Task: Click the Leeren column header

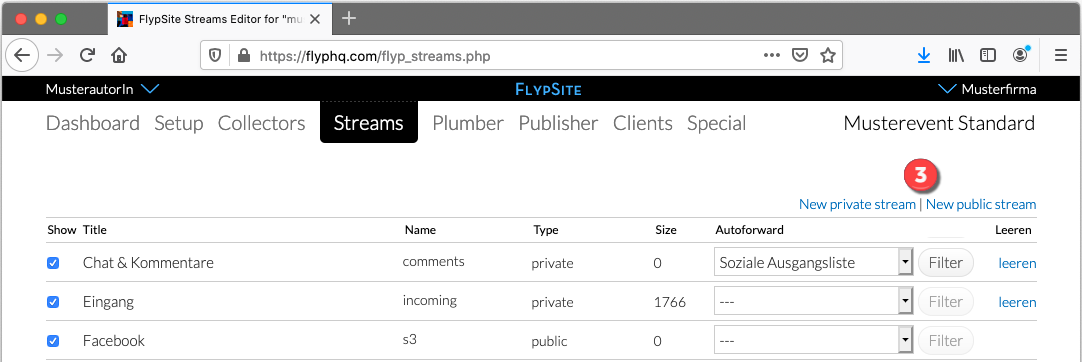Action: click(x=1014, y=230)
